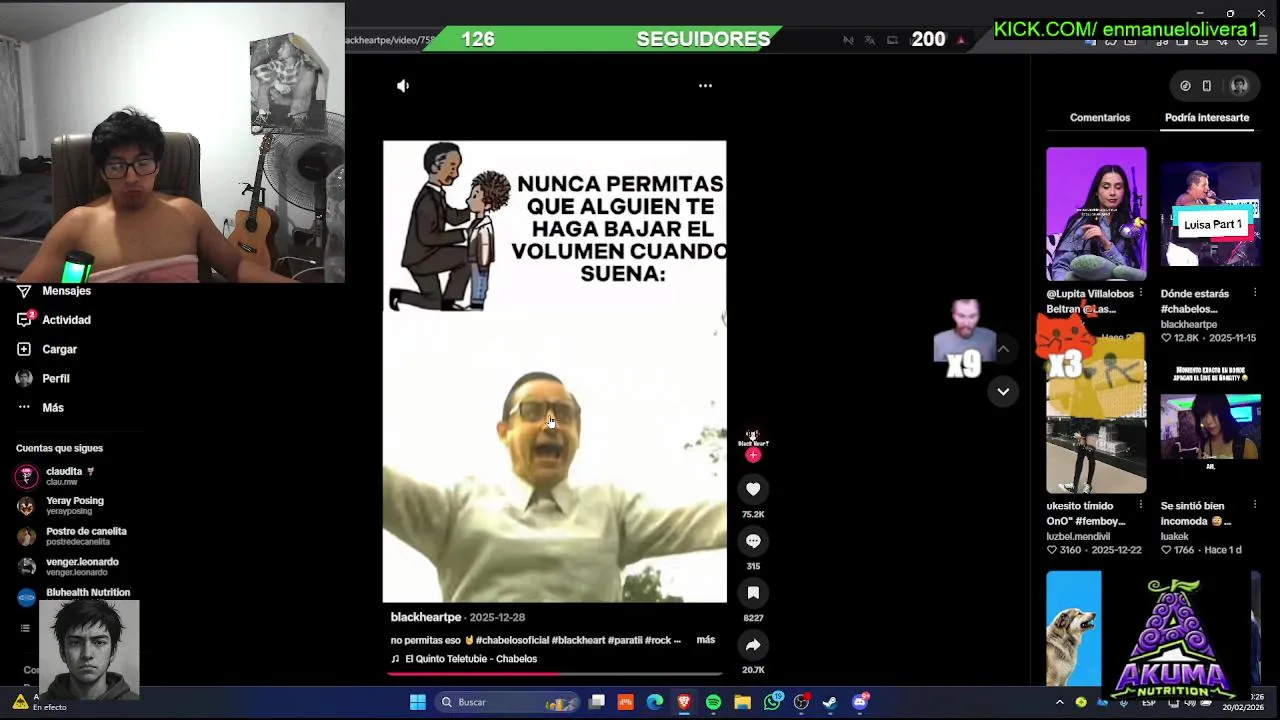The image size is (1280, 720).
Task: Open the wolf video thumbnail in recommendations
Action: coord(1074,628)
